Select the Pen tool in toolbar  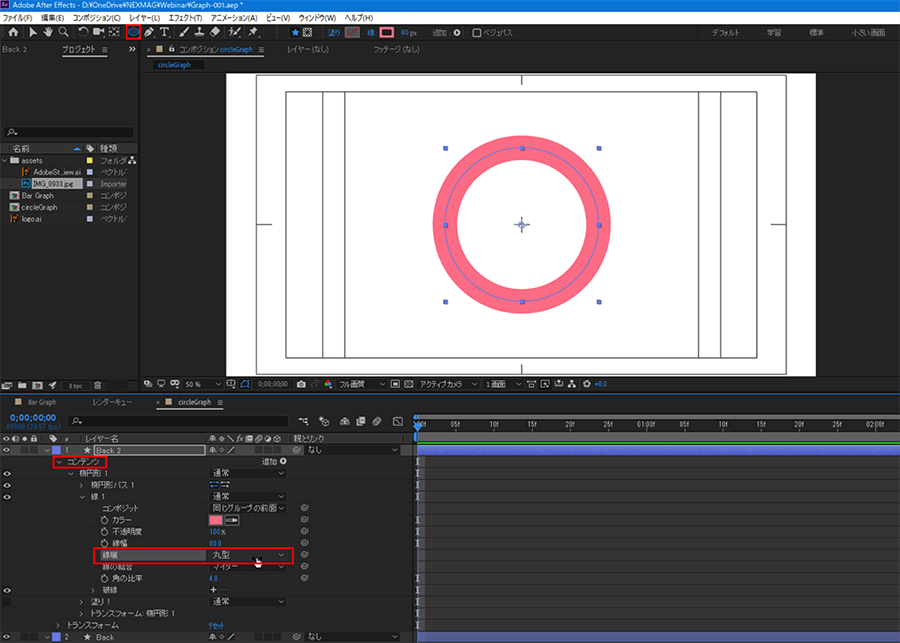point(149,32)
